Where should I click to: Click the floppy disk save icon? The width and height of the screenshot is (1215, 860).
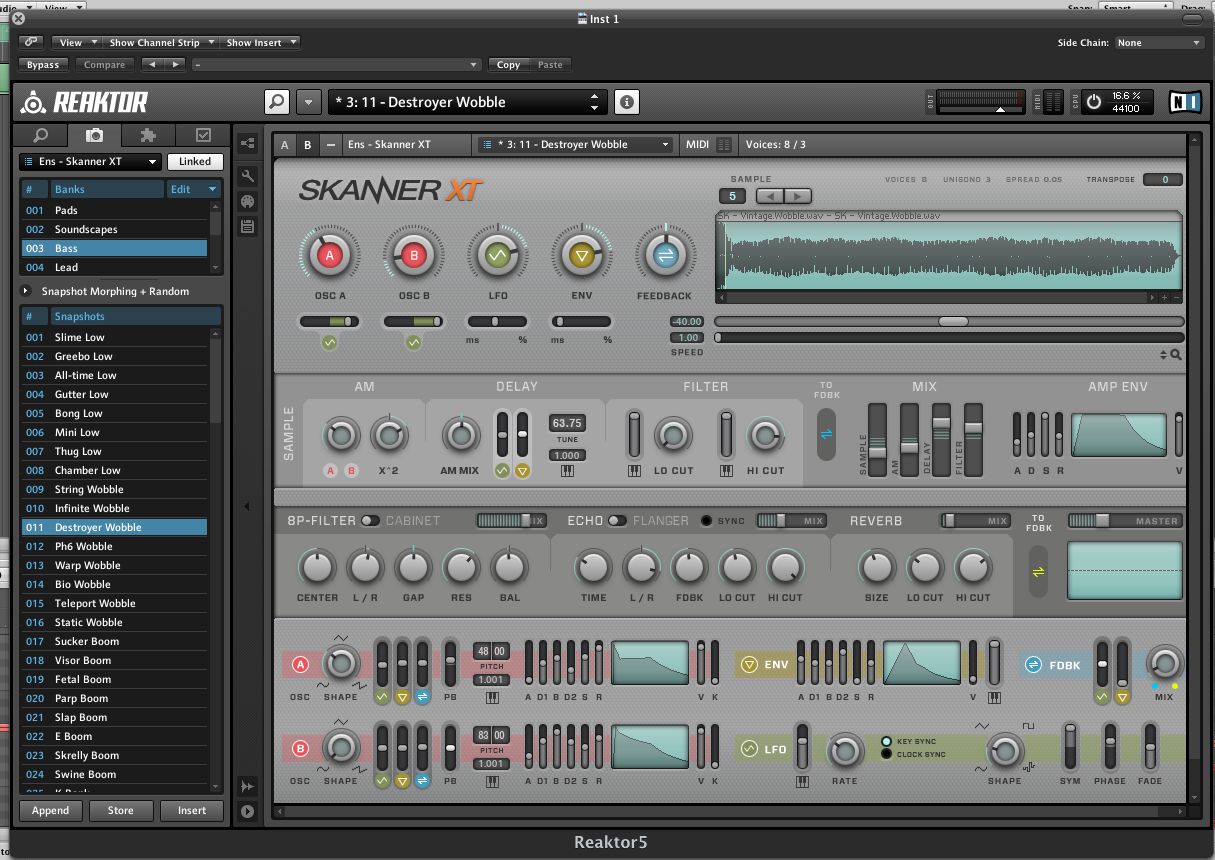(x=248, y=227)
